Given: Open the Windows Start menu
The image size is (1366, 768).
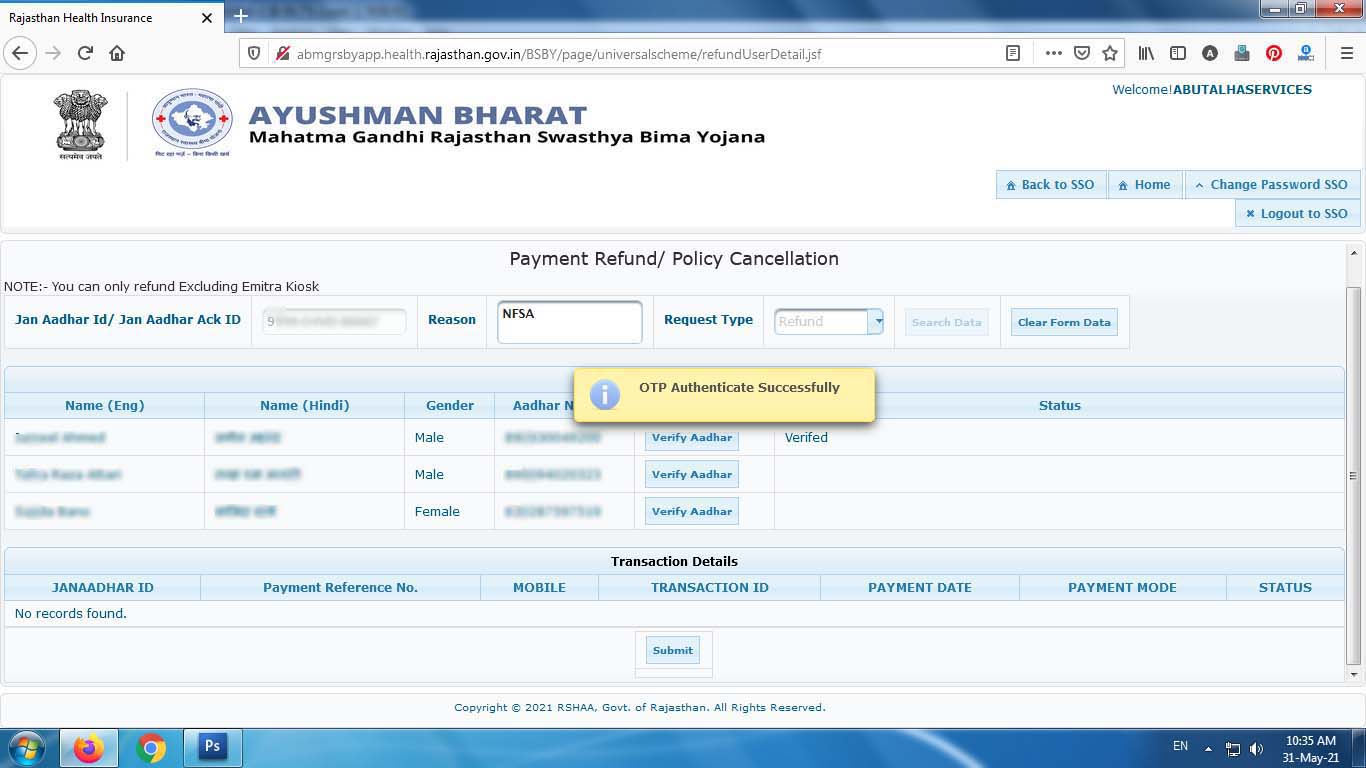Looking at the screenshot, I should pos(26,747).
